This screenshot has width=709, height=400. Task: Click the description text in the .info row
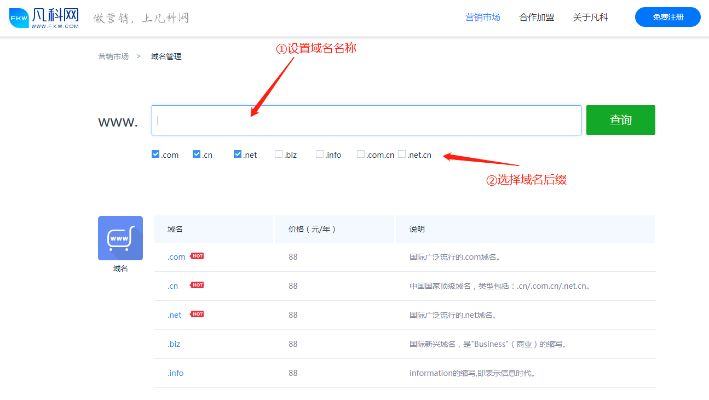pyautogui.click(x=473, y=373)
